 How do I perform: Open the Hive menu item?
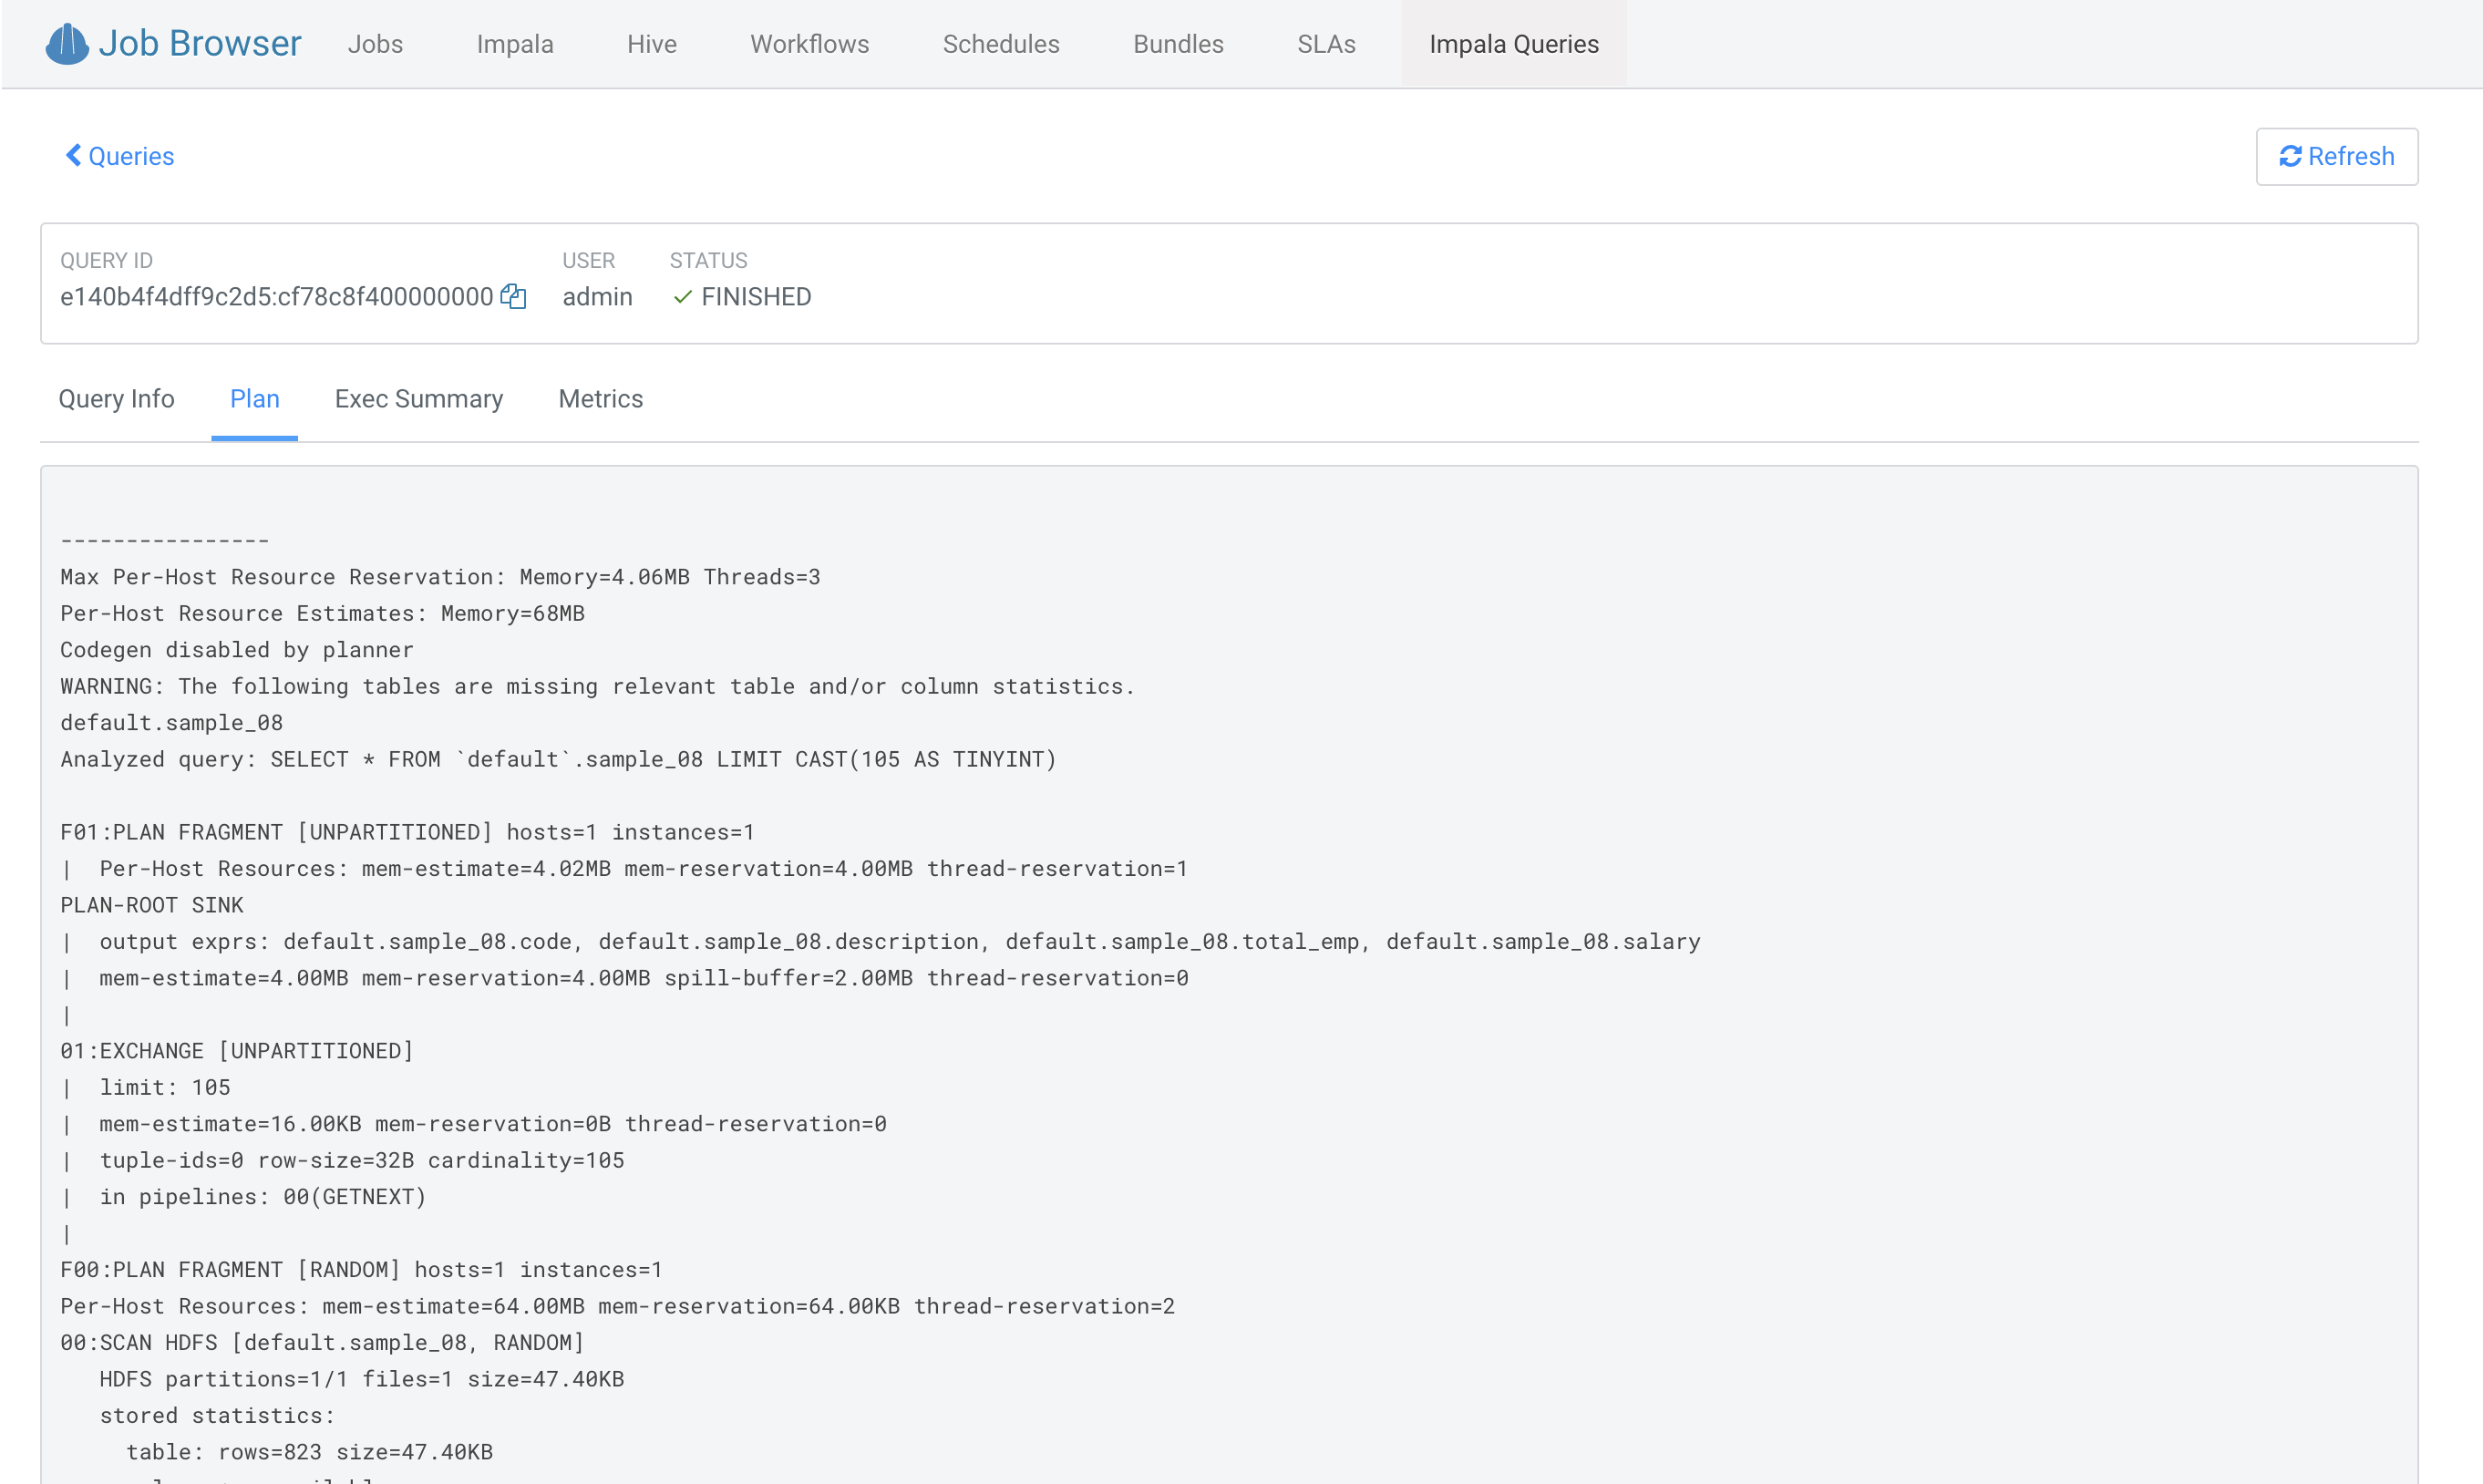(651, 44)
